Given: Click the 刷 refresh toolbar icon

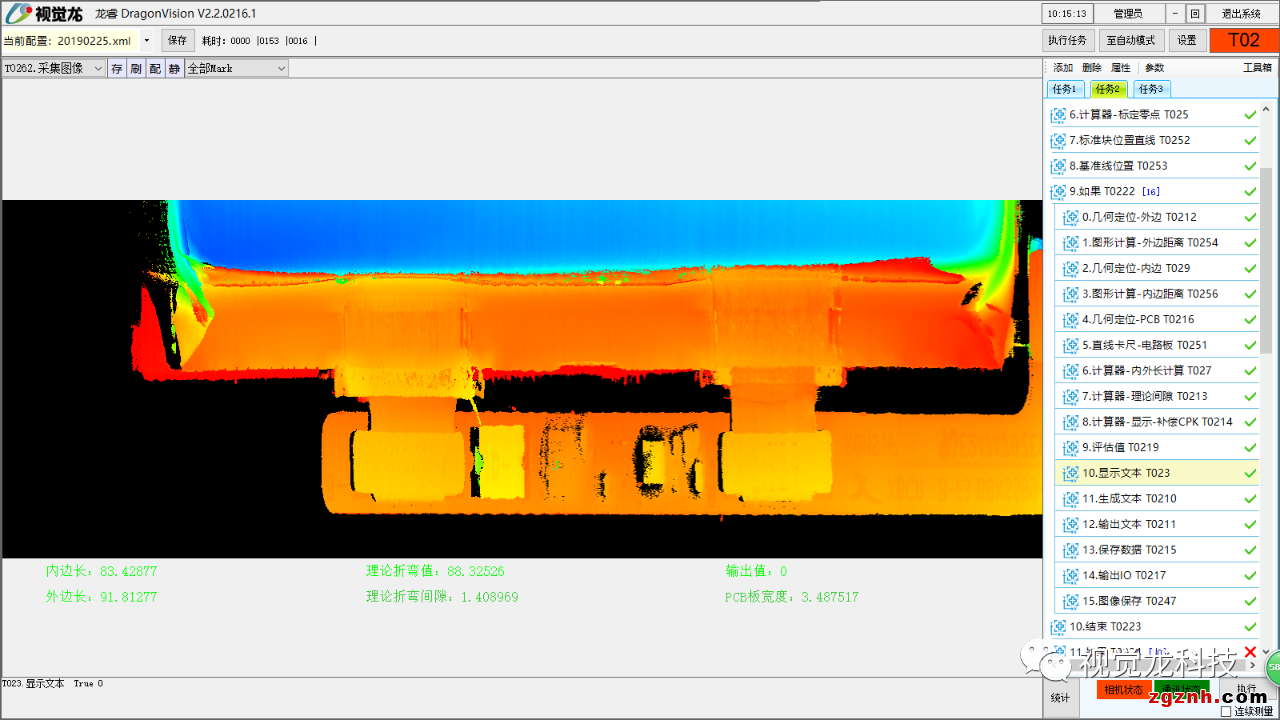Looking at the screenshot, I should tap(136, 69).
